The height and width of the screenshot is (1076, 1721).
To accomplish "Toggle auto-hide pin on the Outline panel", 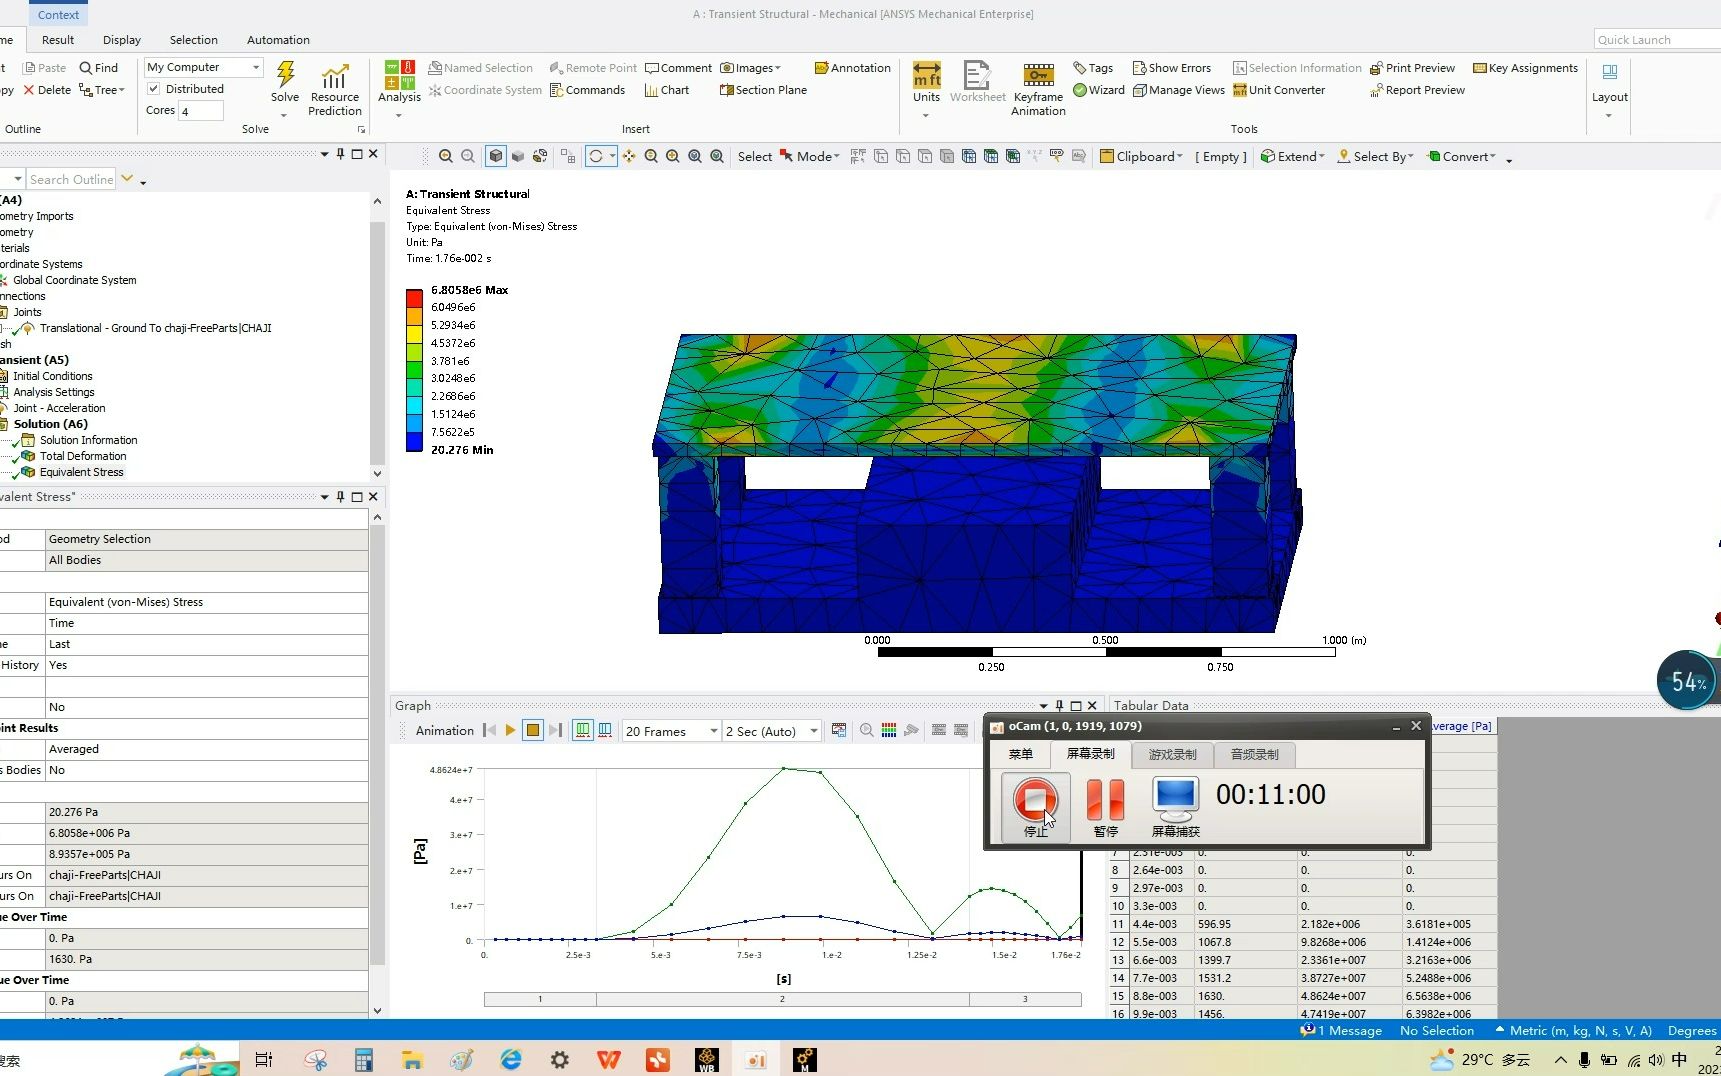I will (x=340, y=154).
